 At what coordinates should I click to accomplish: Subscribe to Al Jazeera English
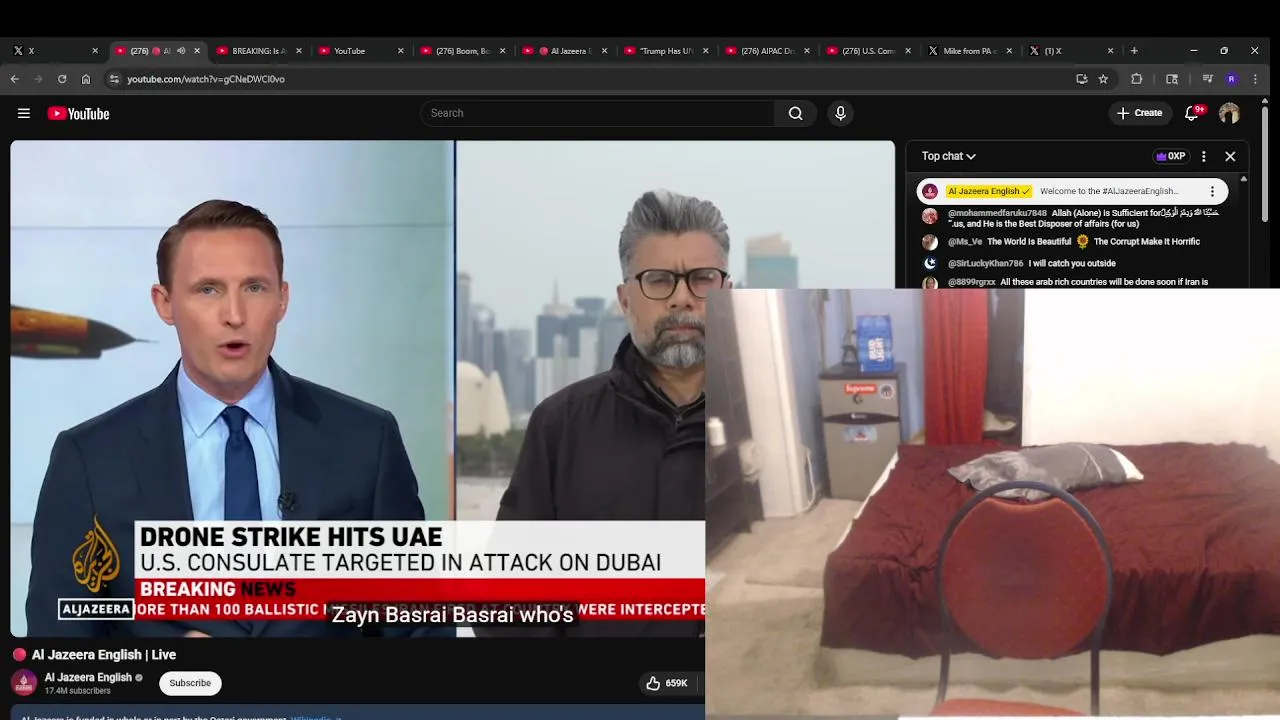(190, 683)
